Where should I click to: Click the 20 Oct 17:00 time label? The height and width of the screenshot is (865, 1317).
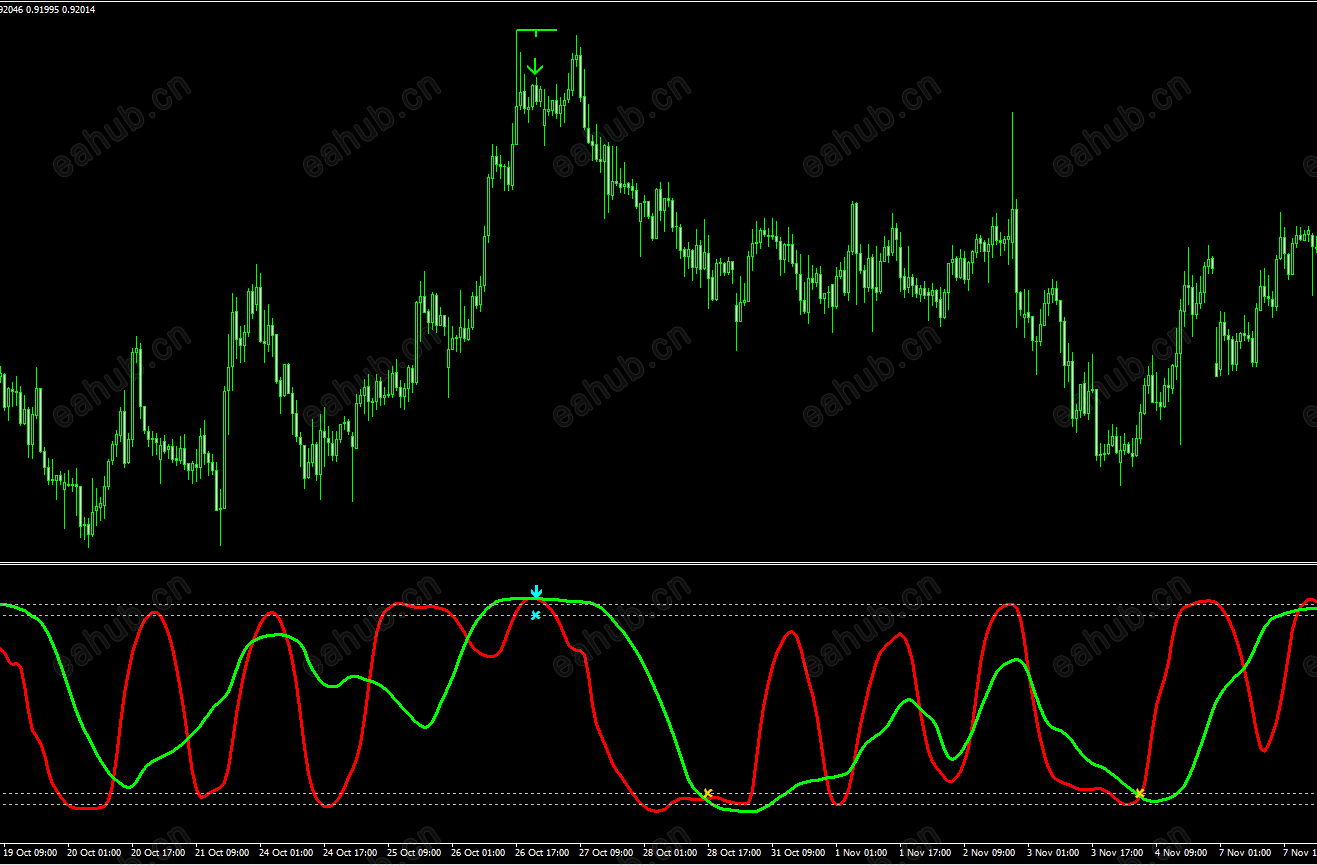tap(158, 853)
